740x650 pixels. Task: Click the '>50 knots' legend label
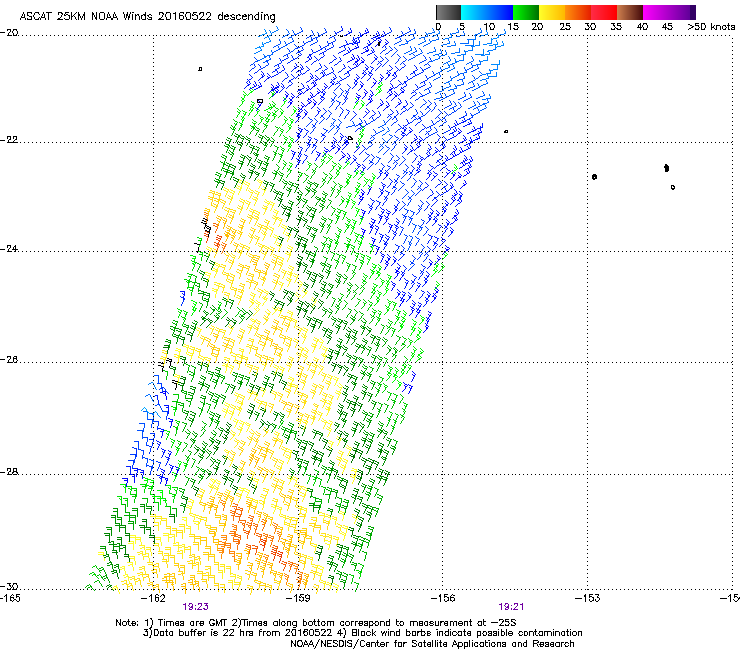tap(711, 27)
